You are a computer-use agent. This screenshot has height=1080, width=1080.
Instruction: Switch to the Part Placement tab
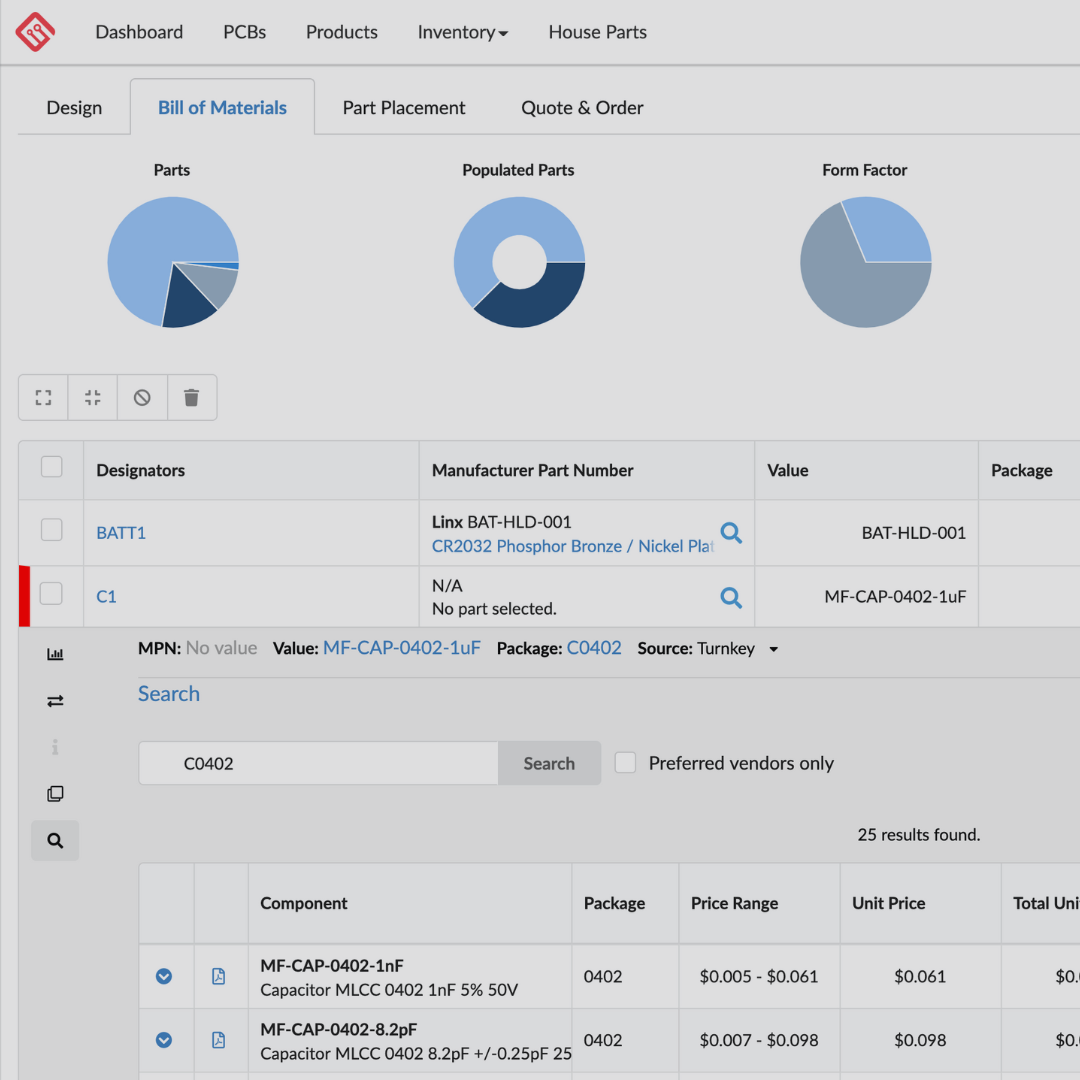[404, 108]
